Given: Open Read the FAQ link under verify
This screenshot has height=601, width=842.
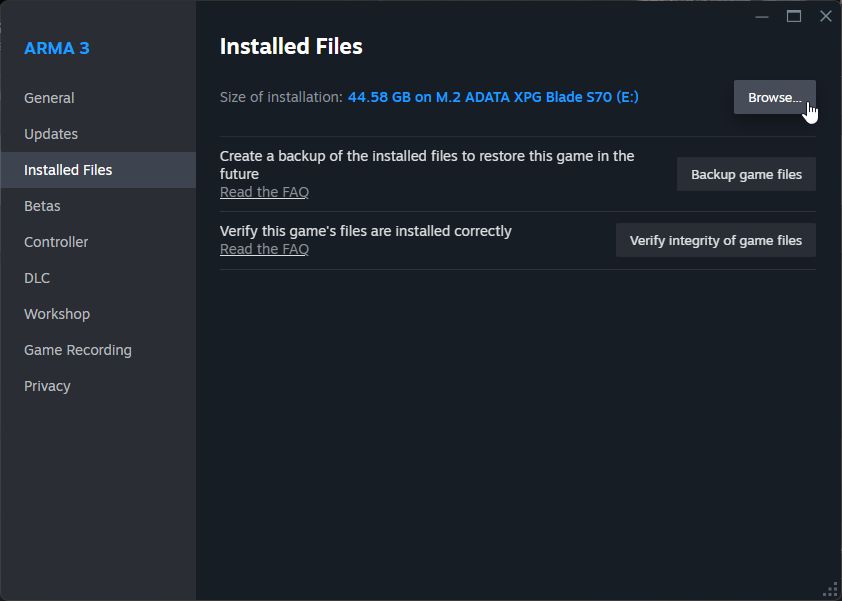Looking at the screenshot, I should (x=264, y=249).
